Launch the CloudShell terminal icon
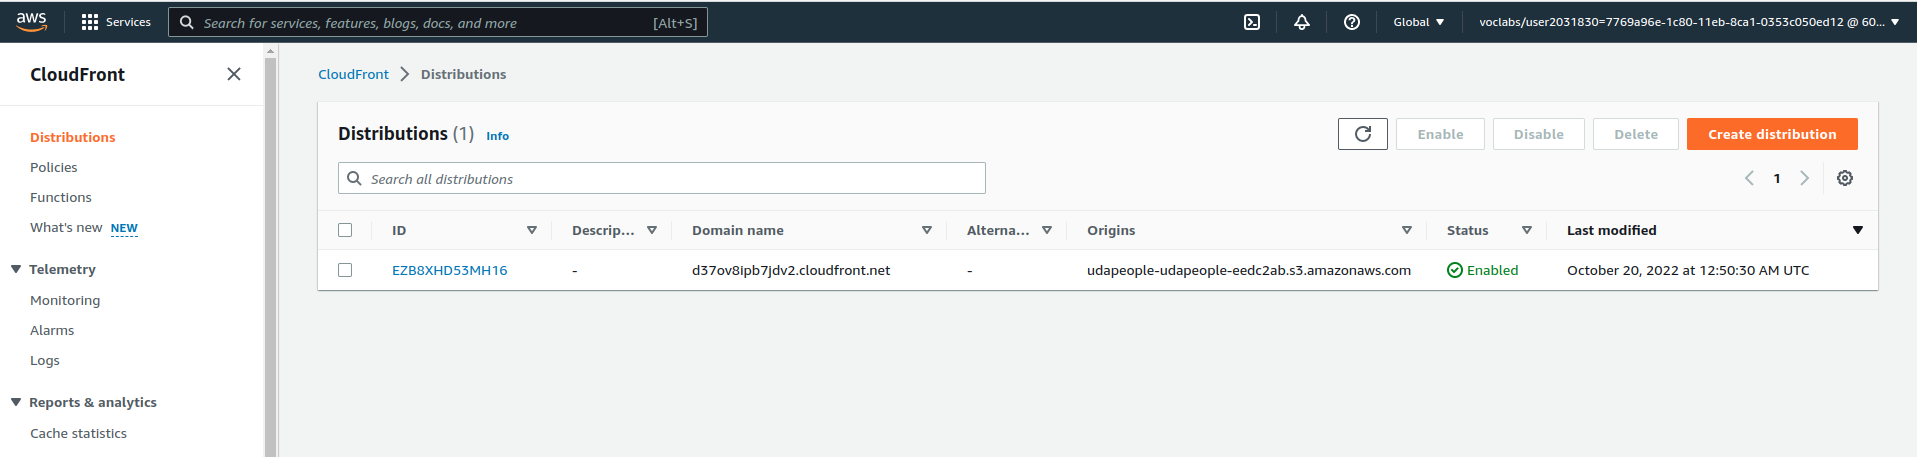1917x457 pixels. click(x=1252, y=22)
